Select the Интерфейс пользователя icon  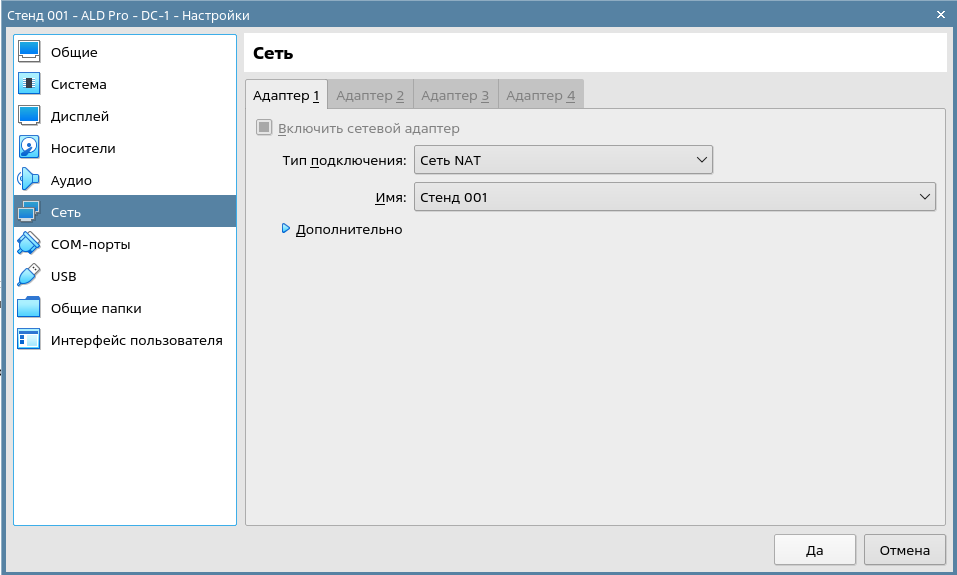coord(29,340)
